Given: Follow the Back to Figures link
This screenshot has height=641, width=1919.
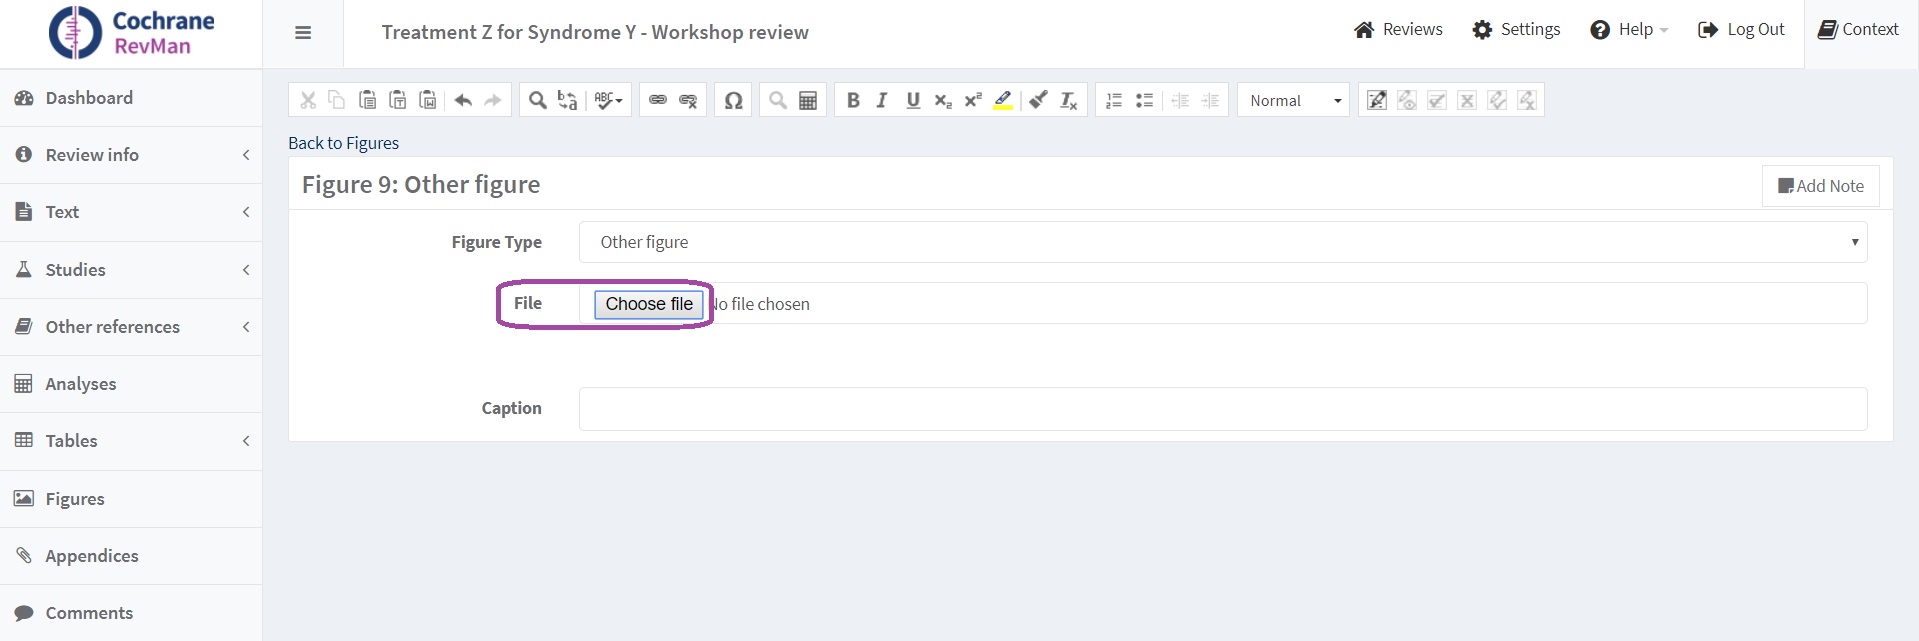Looking at the screenshot, I should [x=343, y=143].
